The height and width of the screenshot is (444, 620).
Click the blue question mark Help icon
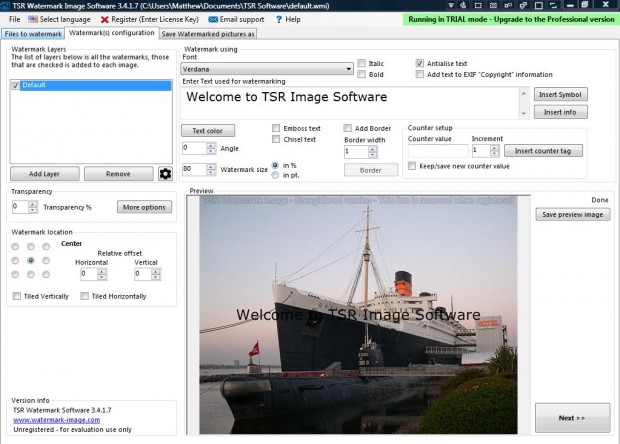pos(279,19)
